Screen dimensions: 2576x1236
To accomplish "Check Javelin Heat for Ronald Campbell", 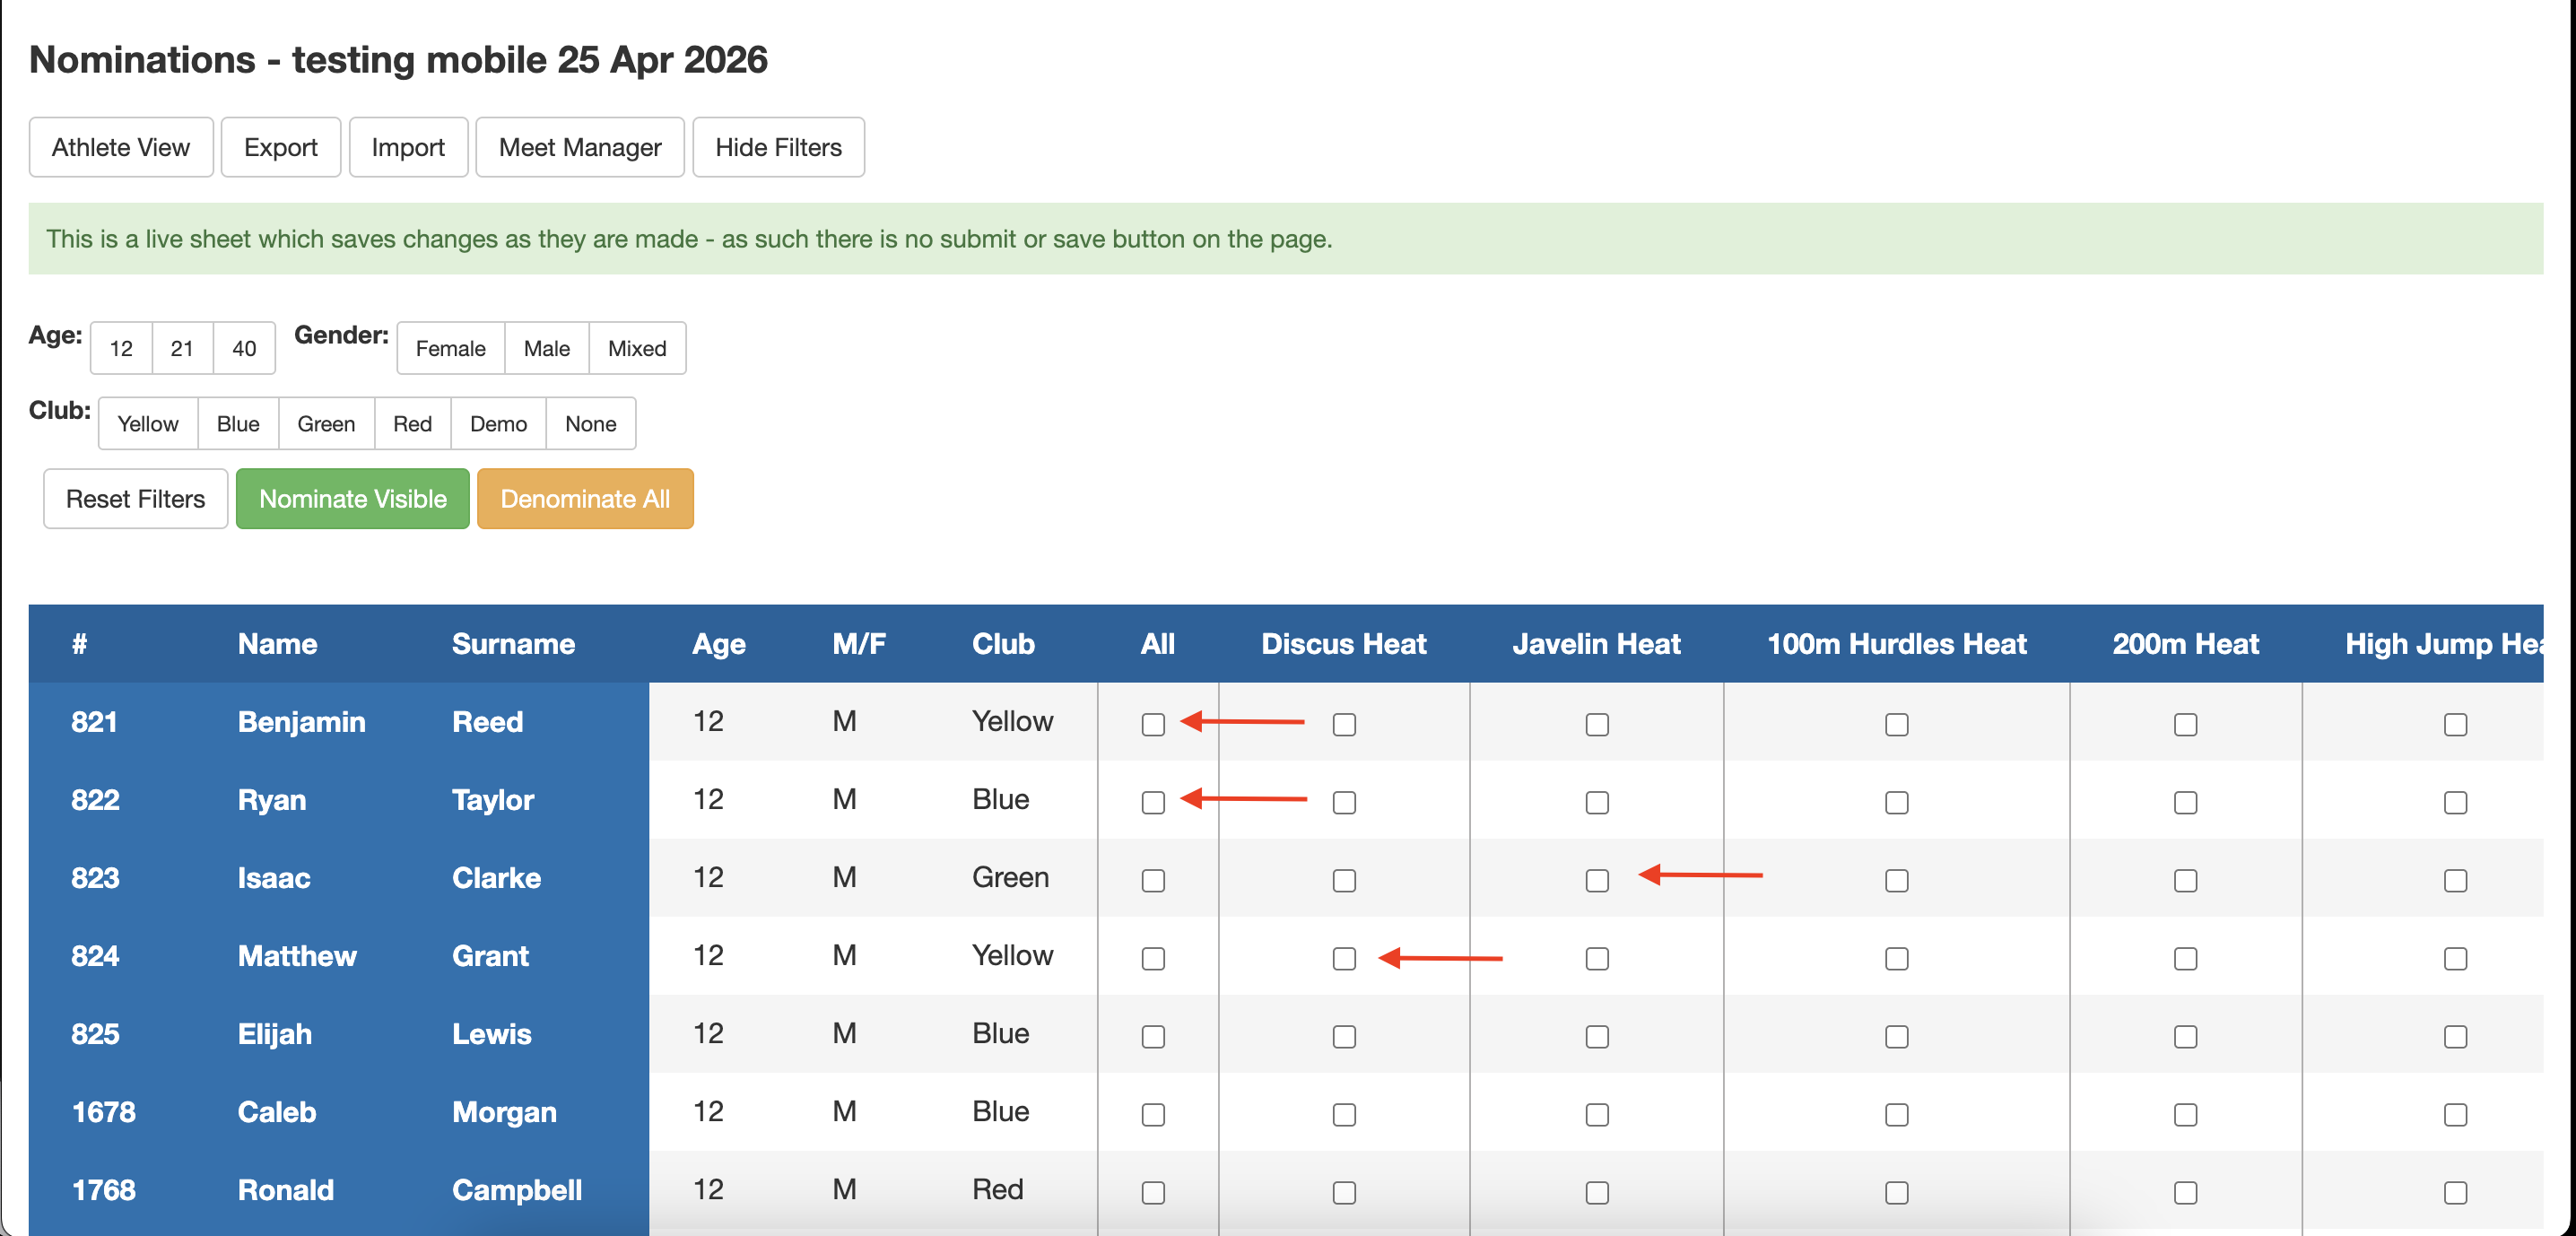I will coord(1597,1192).
